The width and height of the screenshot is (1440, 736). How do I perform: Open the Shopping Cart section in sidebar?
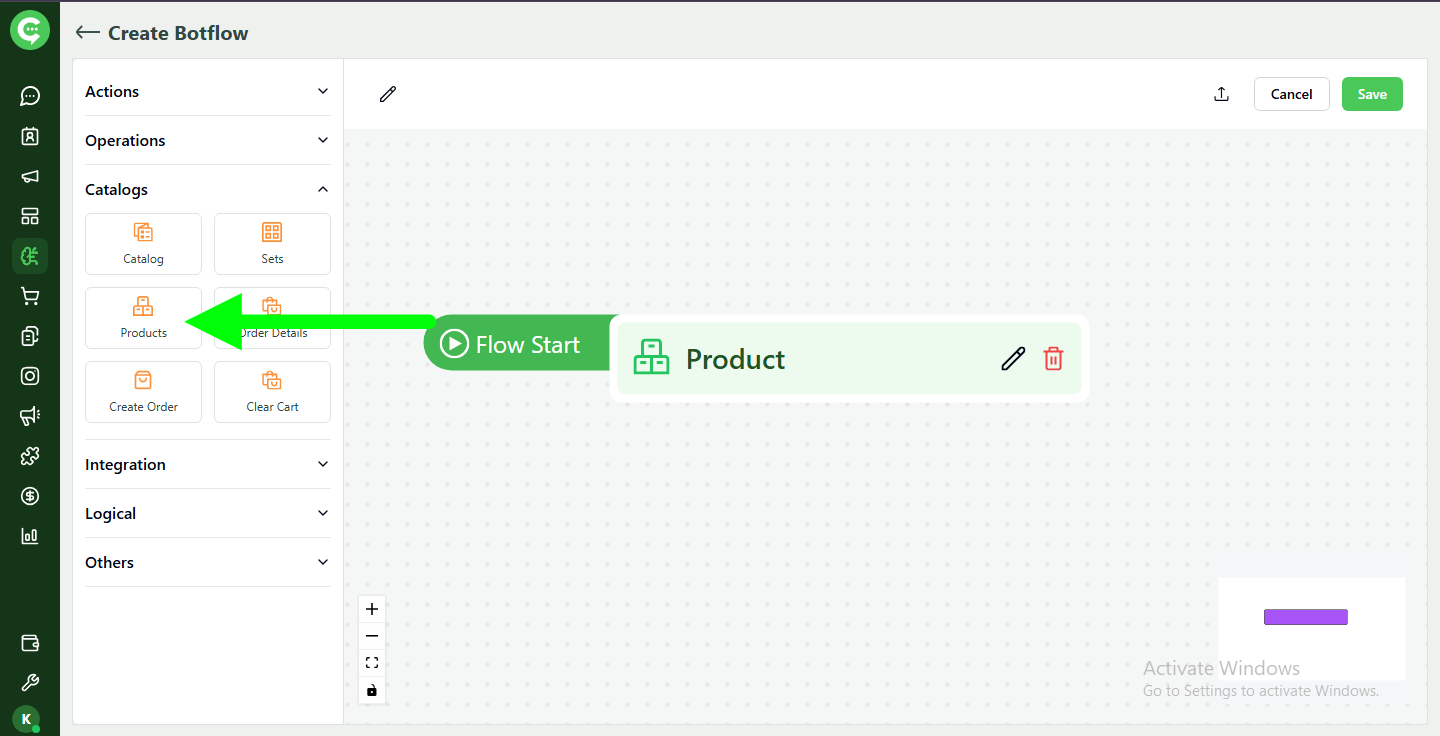click(30, 296)
